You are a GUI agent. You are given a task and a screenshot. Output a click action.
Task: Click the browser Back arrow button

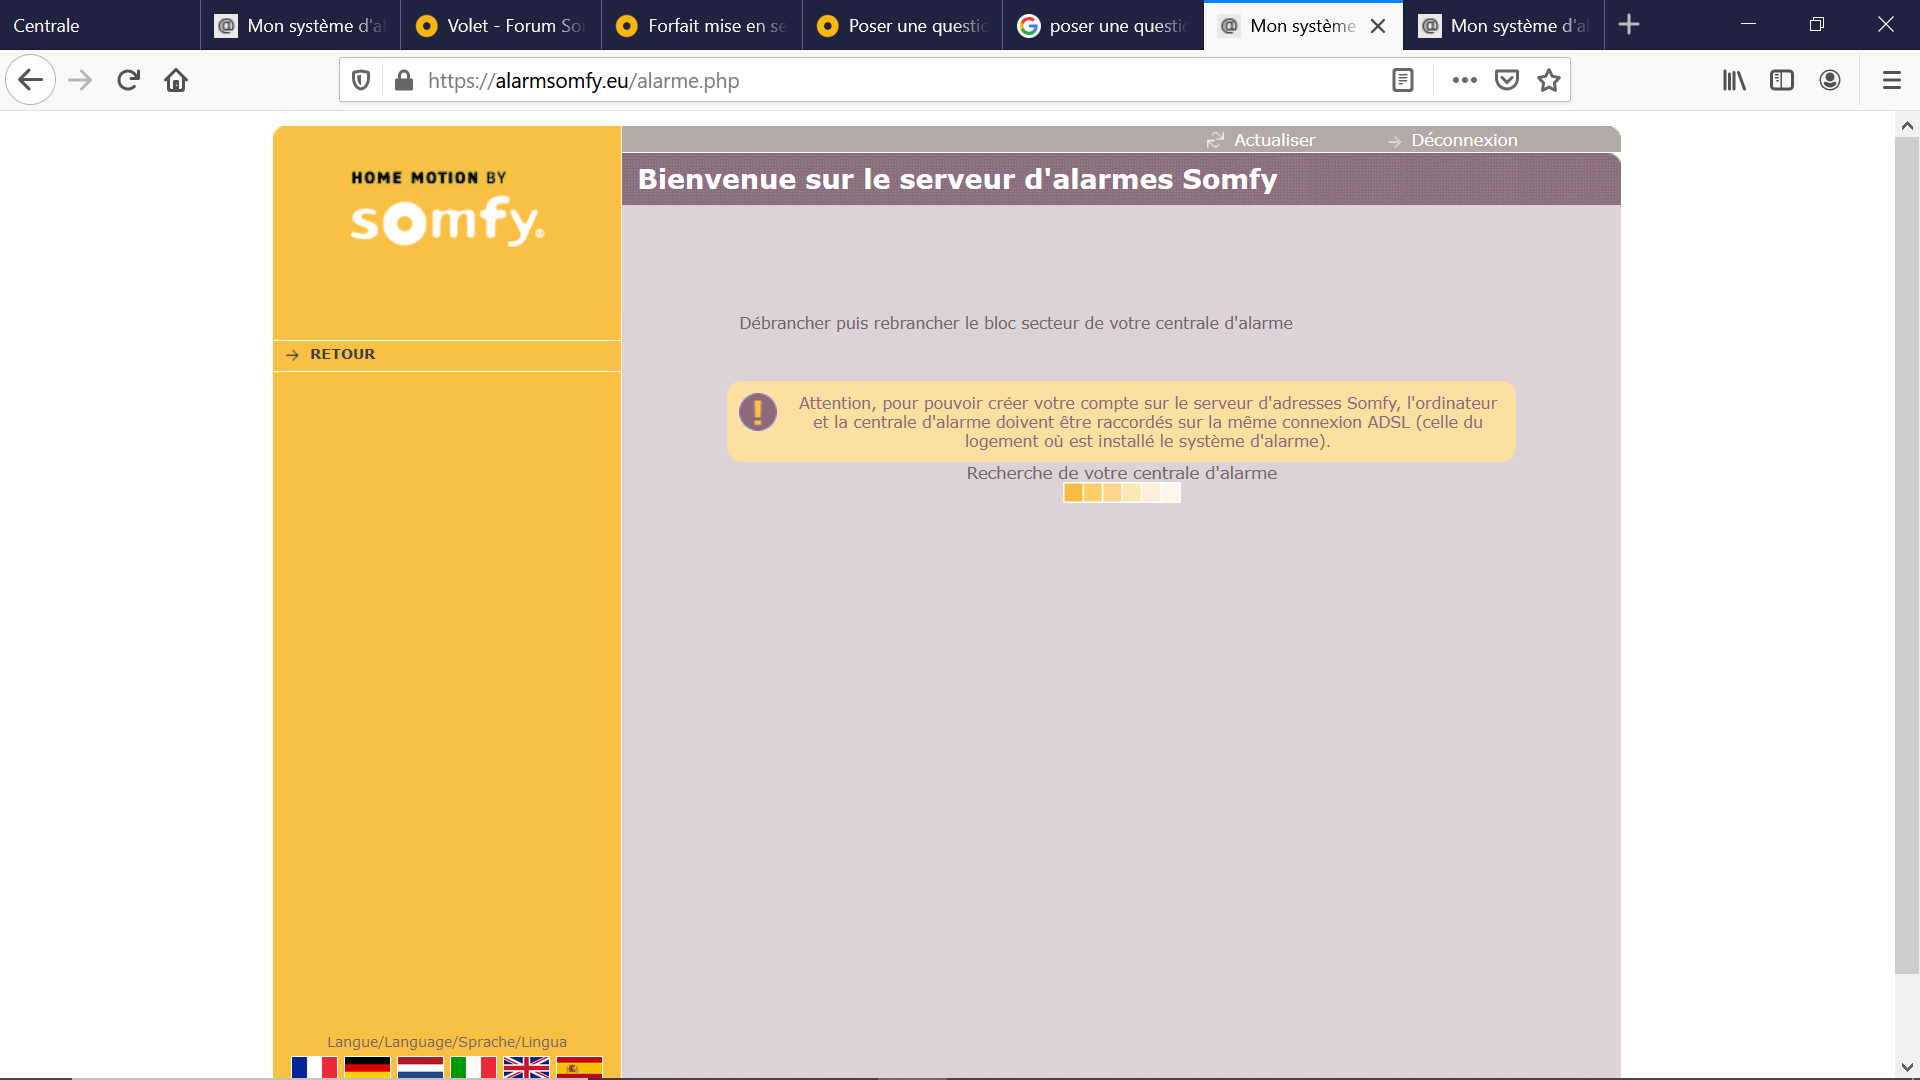(30, 80)
